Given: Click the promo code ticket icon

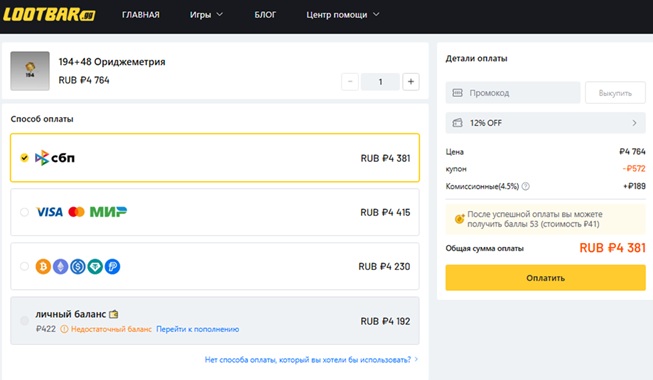Looking at the screenshot, I should point(457,92).
